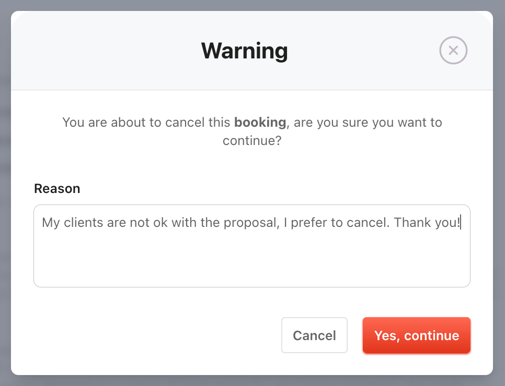The image size is (505, 386).
Task: Close the Warning dialog with the X icon
Action: coord(453,50)
